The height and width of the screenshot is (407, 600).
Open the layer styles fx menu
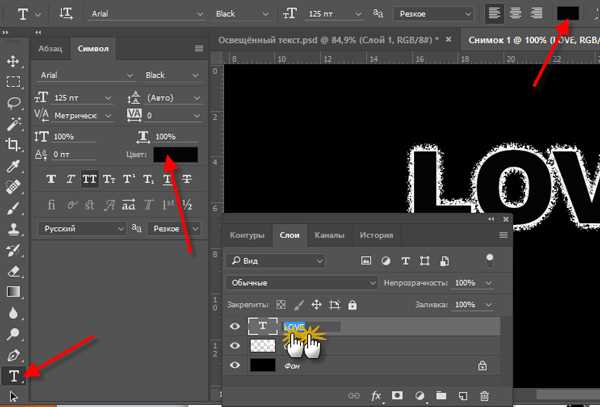click(376, 396)
